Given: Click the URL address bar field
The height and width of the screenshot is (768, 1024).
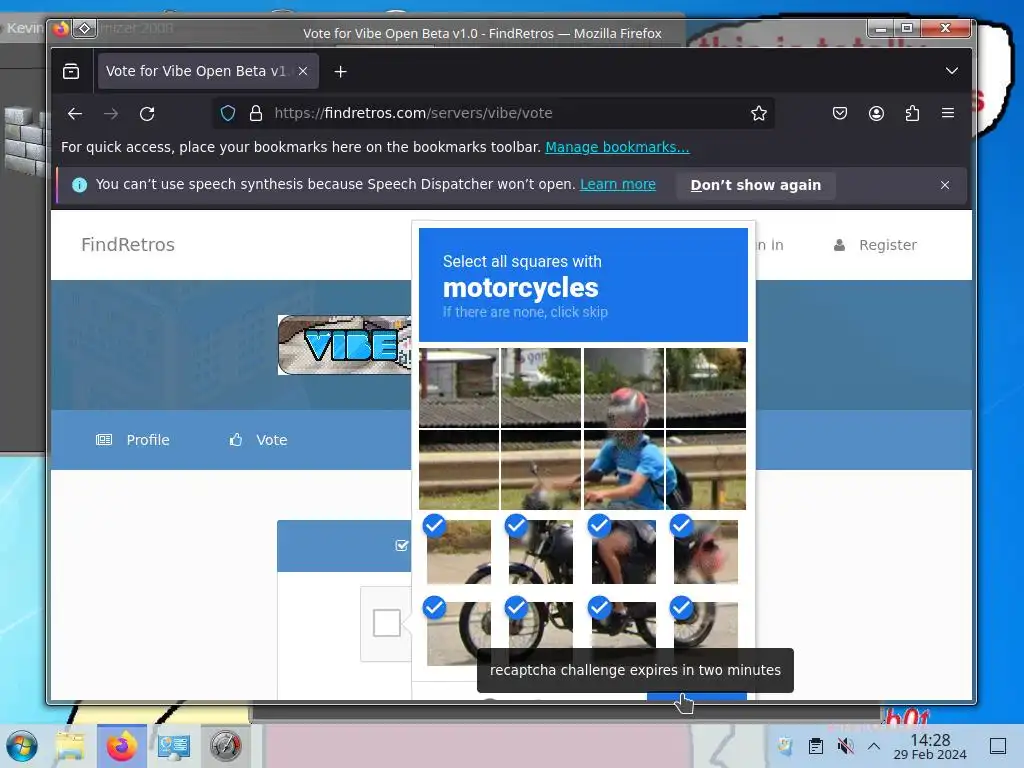Looking at the screenshot, I should point(494,113).
